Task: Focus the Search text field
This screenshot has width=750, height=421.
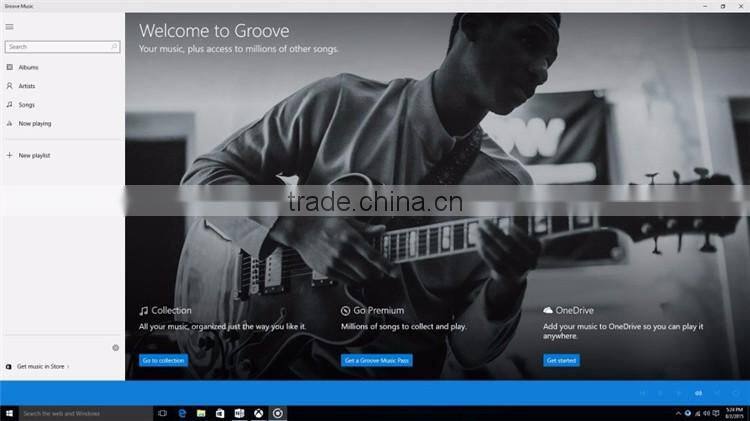Action: 62,47
